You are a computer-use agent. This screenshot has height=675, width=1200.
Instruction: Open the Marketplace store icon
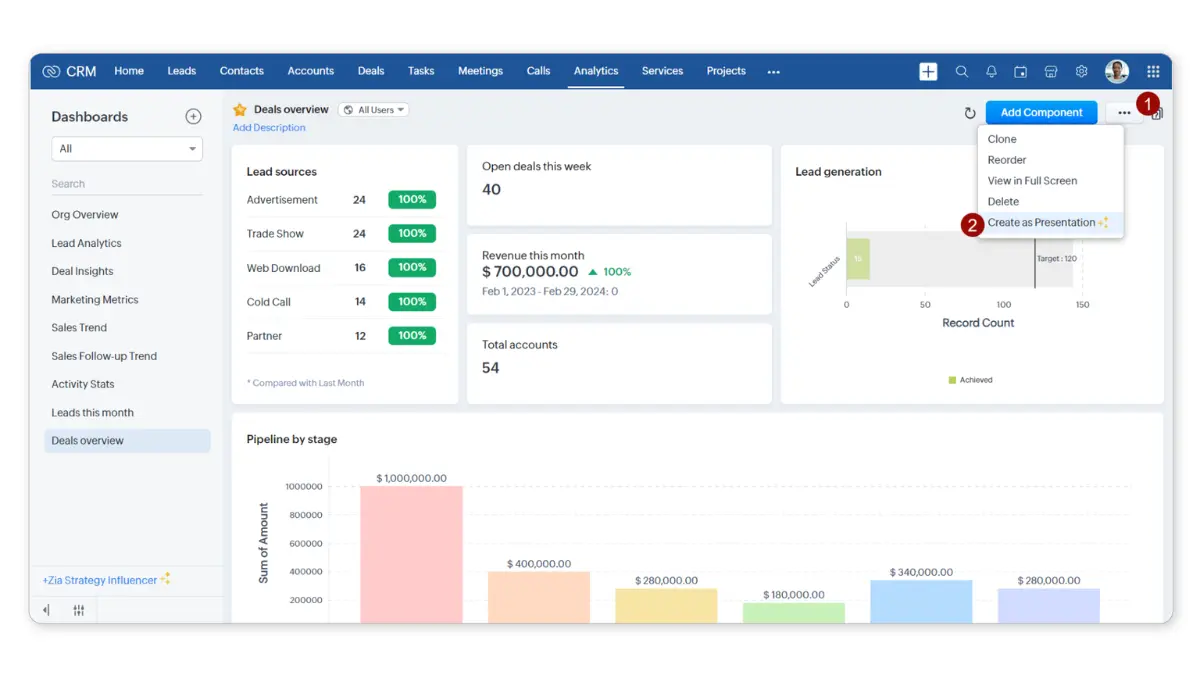click(x=1051, y=71)
